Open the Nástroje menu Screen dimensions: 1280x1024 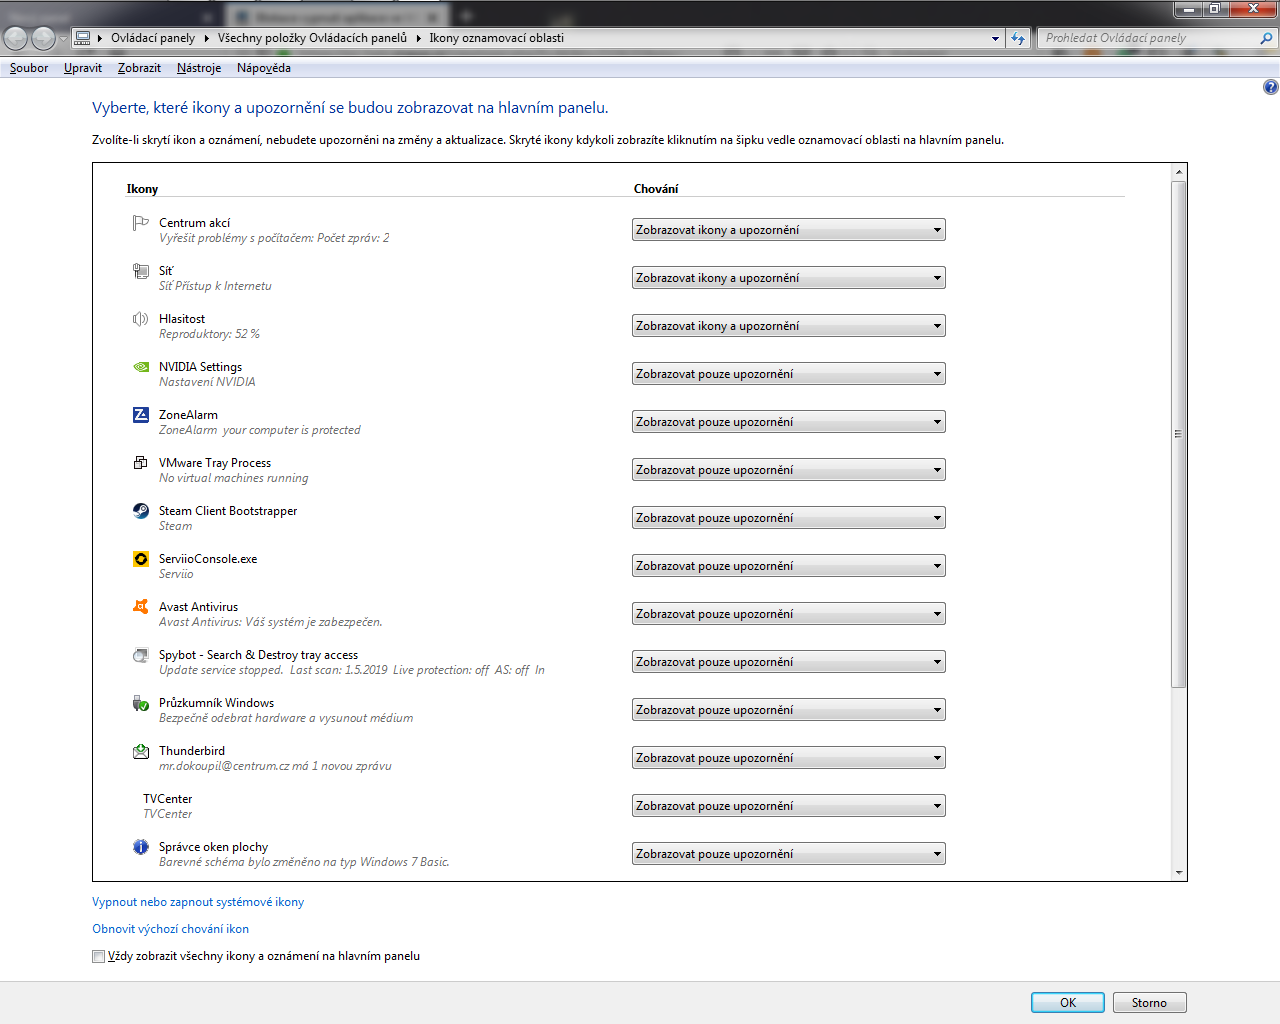pyautogui.click(x=199, y=68)
